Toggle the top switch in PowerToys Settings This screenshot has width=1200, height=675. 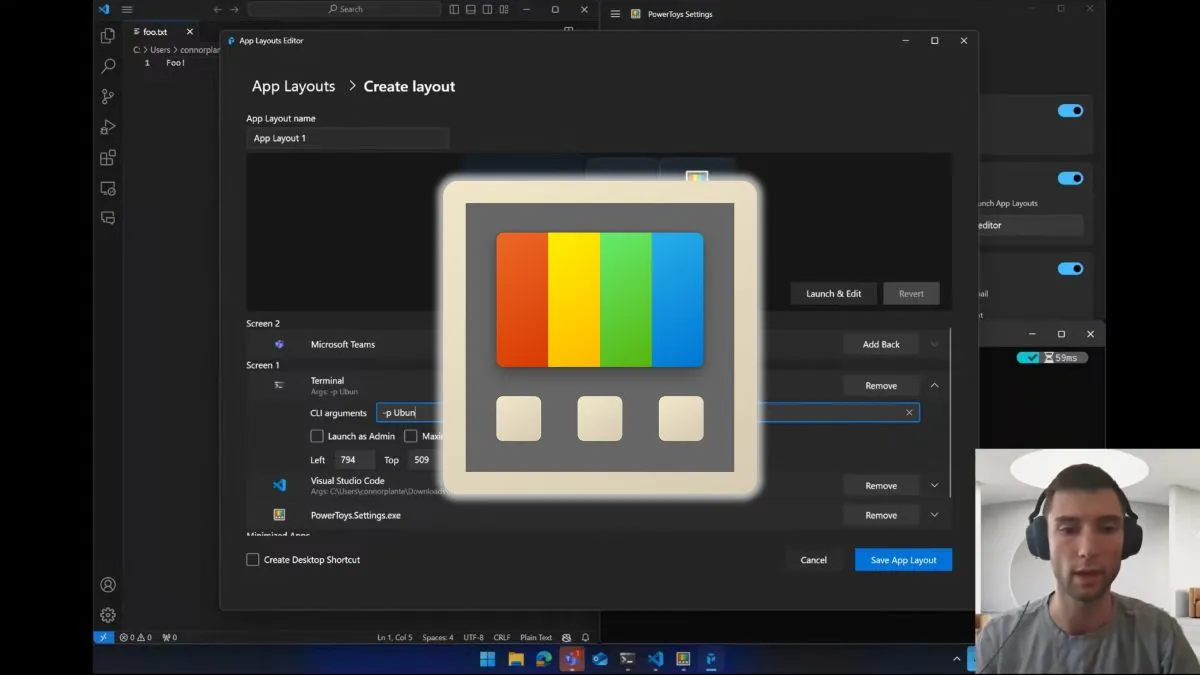(x=1070, y=111)
